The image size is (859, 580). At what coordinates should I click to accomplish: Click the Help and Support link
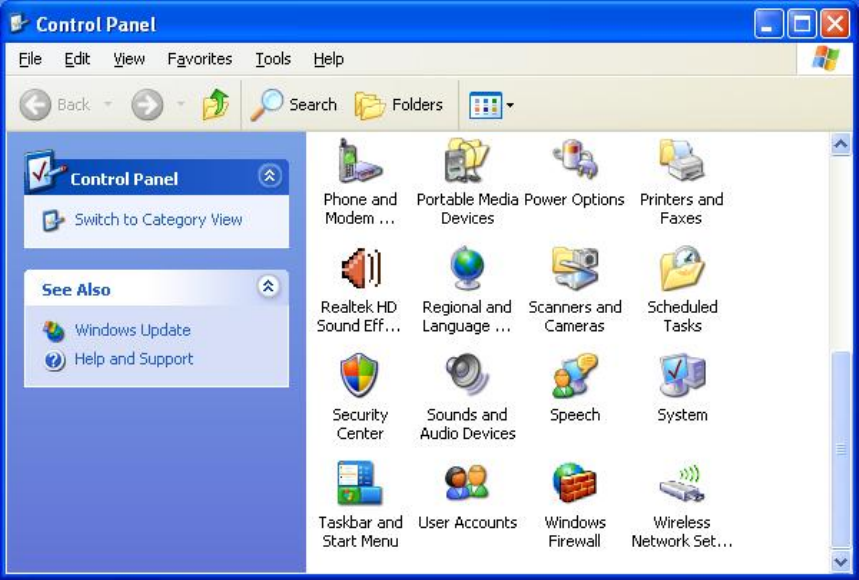click(x=134, y=359)
